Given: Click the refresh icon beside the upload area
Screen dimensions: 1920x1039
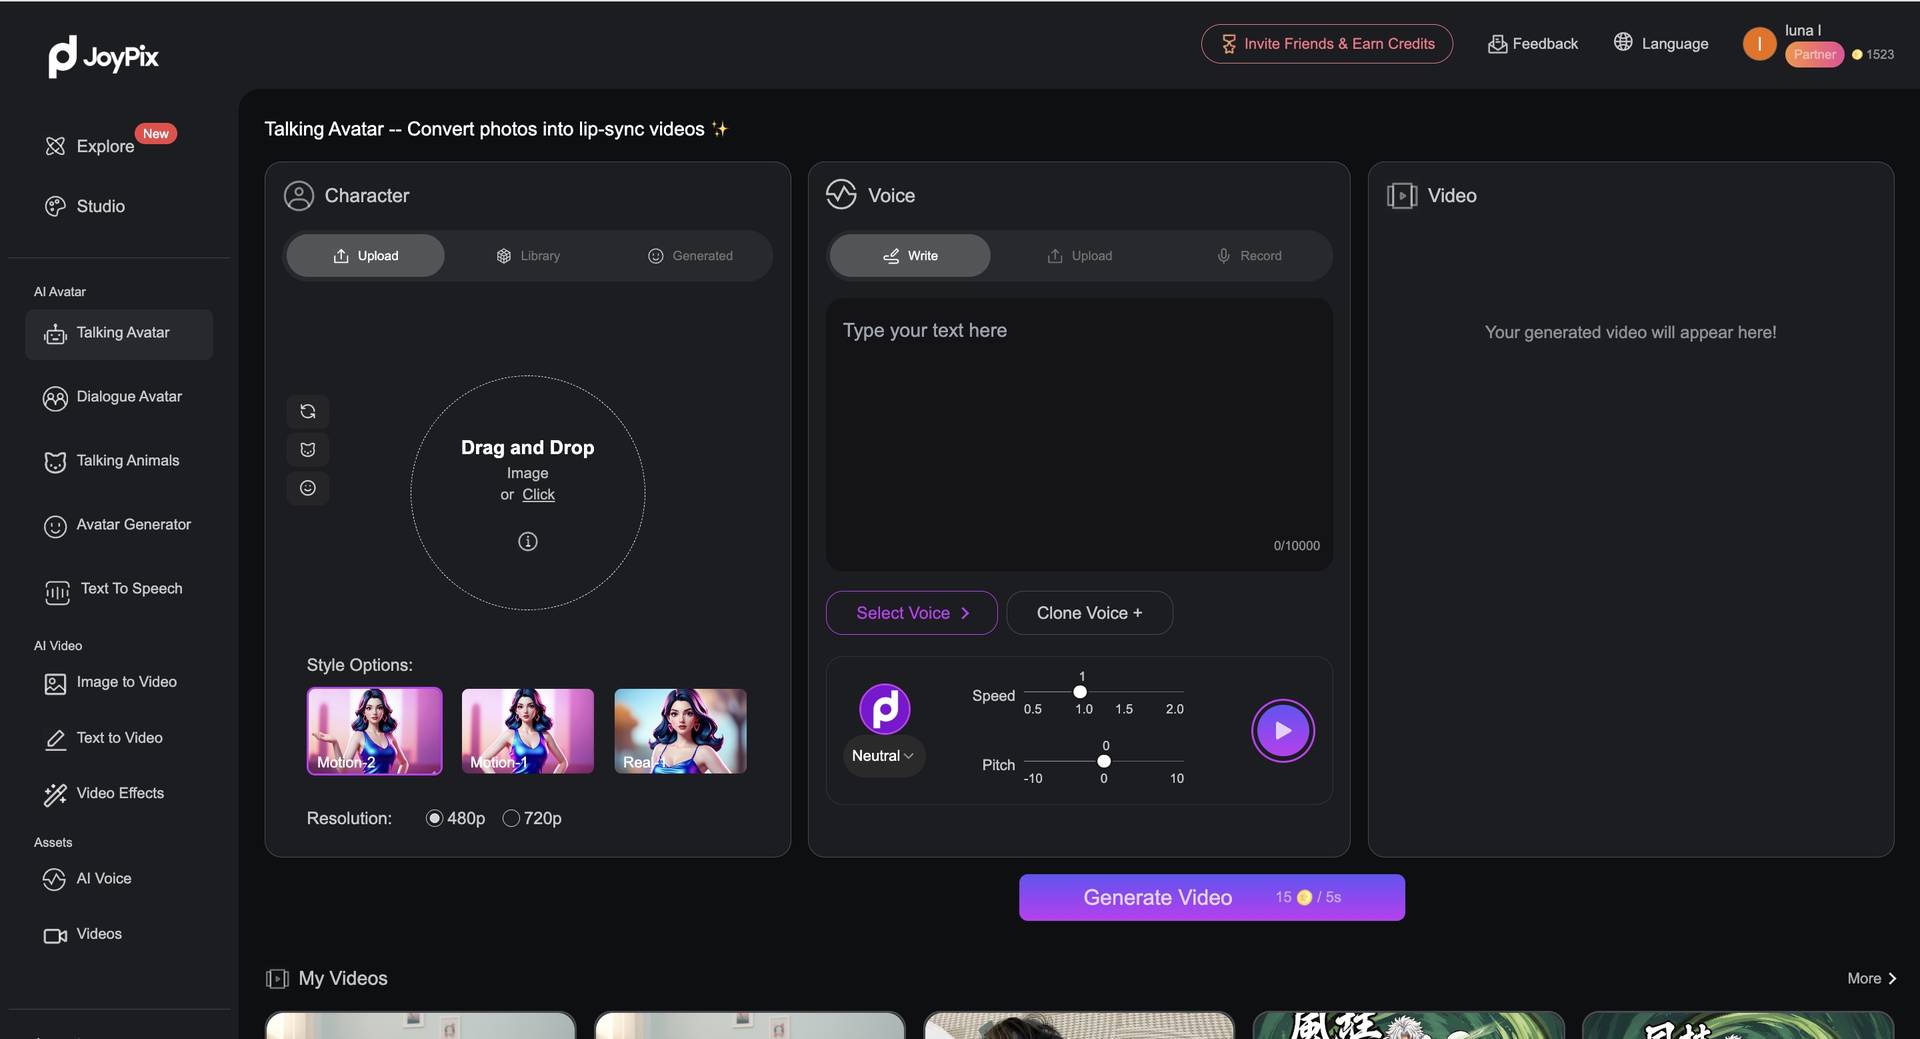Looking at the screenshot, I should (x=308, y=411).
